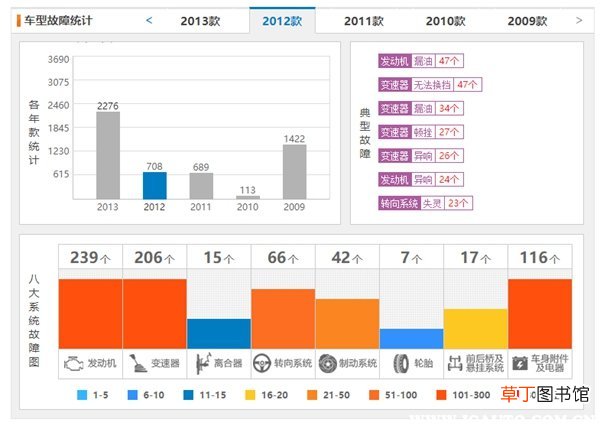
Task: Click the 66个 count header
Action: click(283, 257)
